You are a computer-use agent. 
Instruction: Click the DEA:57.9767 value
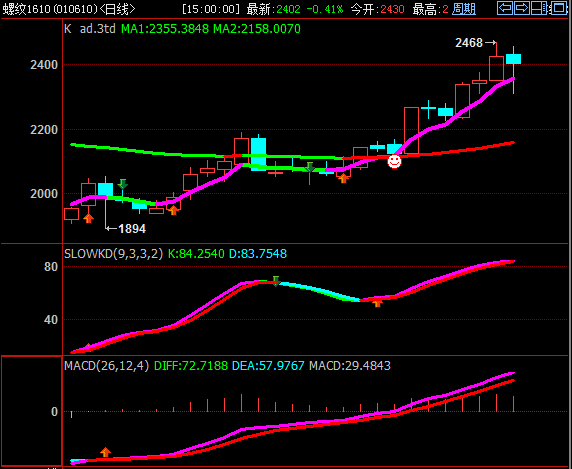coord(268,365)
